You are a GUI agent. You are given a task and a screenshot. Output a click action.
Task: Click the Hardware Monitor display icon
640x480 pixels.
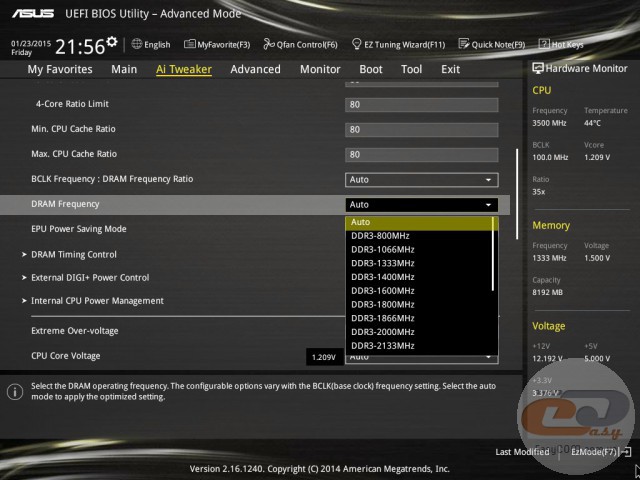tap(538, 68)
